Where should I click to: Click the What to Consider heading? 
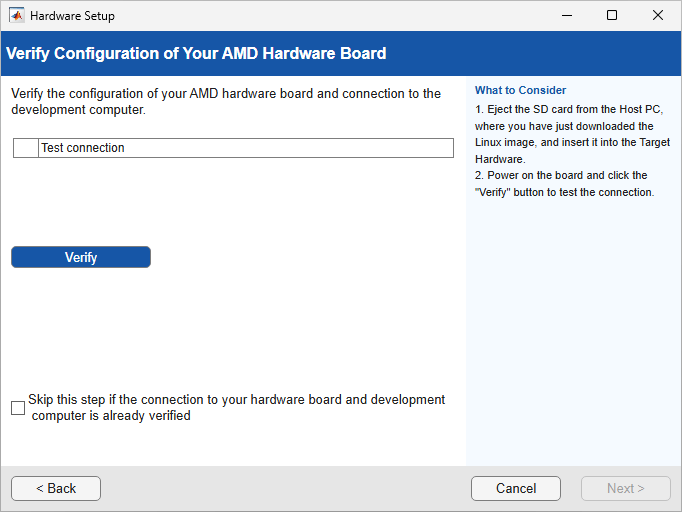click(520, 90)
